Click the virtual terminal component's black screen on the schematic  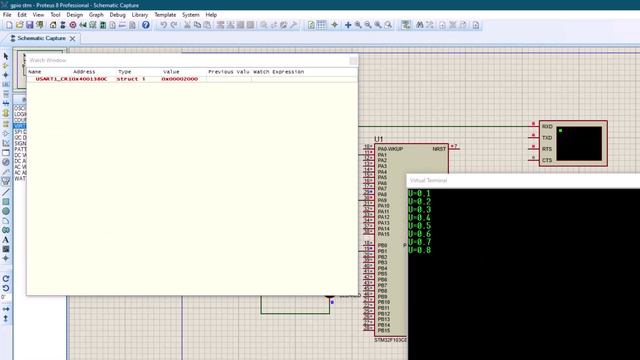click(x=579, y=143)
